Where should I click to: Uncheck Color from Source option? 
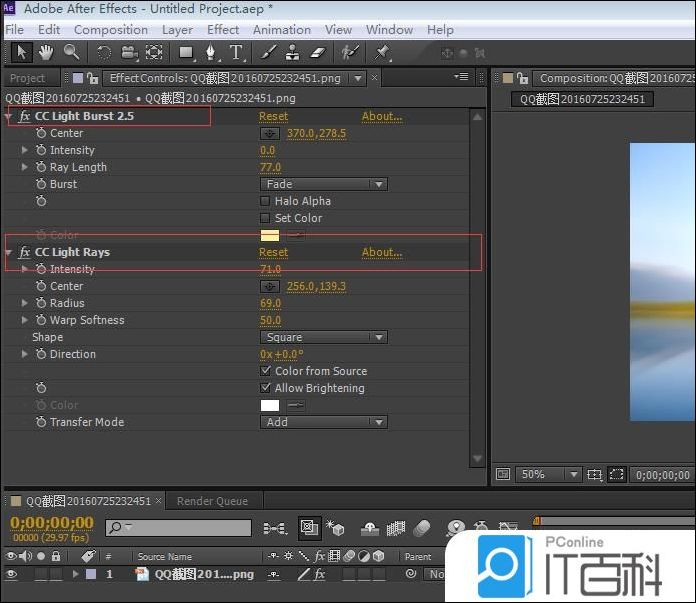click(x=265, y=371)
